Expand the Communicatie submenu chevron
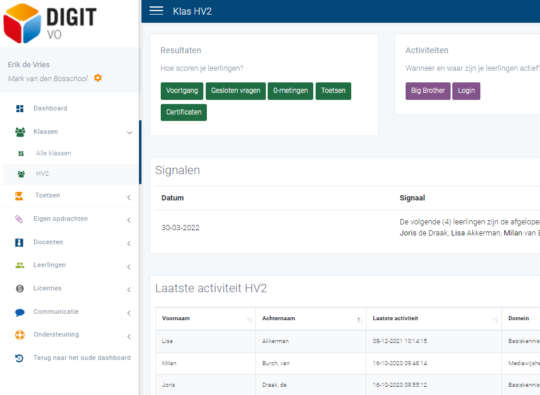 click(129, 313)
